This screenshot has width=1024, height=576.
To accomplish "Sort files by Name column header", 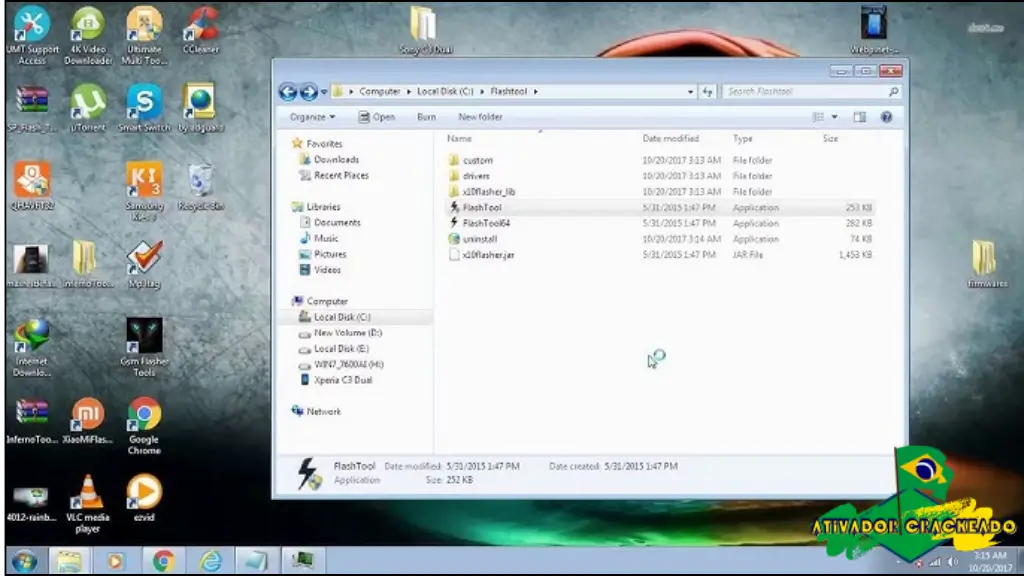I will pyautogui.click(x=459, y=138).
